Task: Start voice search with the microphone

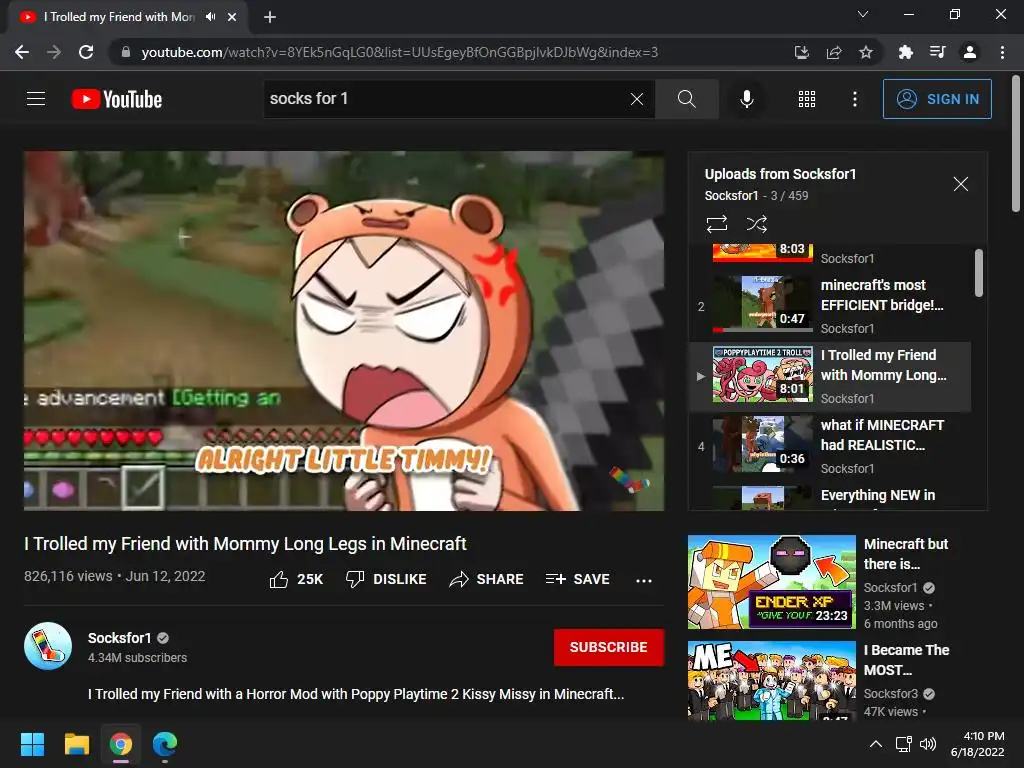Action: pos(746,99)
